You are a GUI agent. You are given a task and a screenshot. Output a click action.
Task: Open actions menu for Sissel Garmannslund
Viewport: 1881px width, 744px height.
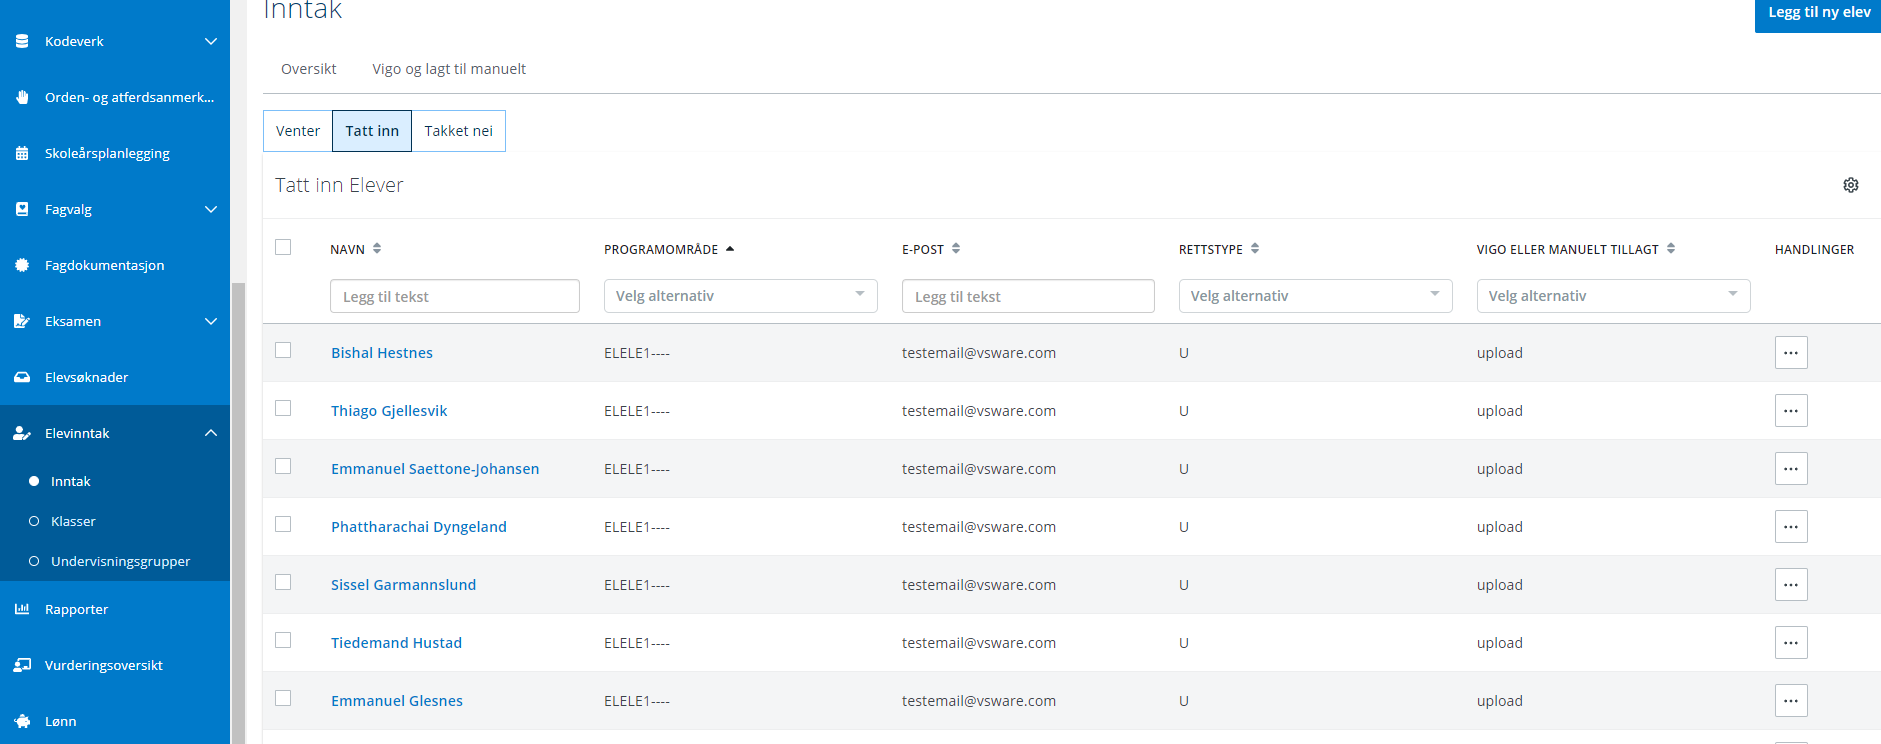click(1791, 585)
